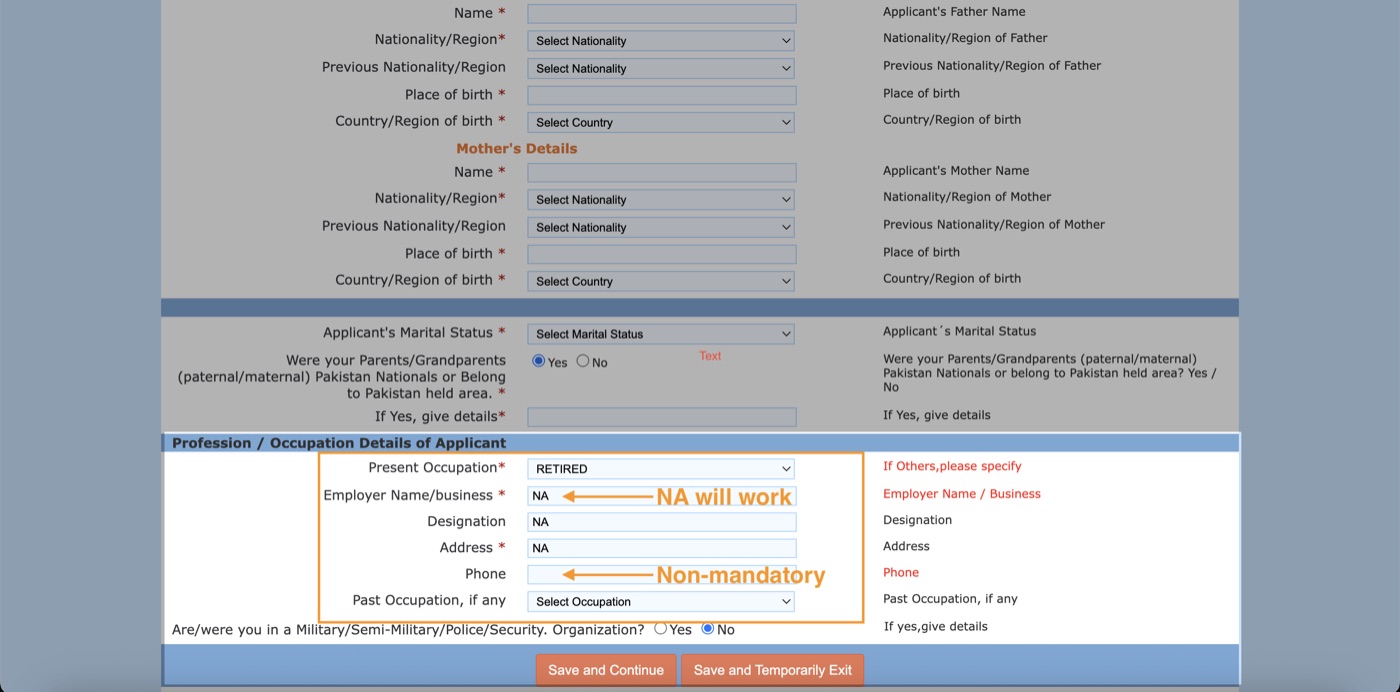Select No for Pakistan nationals question
1400x692 pixels.
pyautogui.click(x=583, y=361)
